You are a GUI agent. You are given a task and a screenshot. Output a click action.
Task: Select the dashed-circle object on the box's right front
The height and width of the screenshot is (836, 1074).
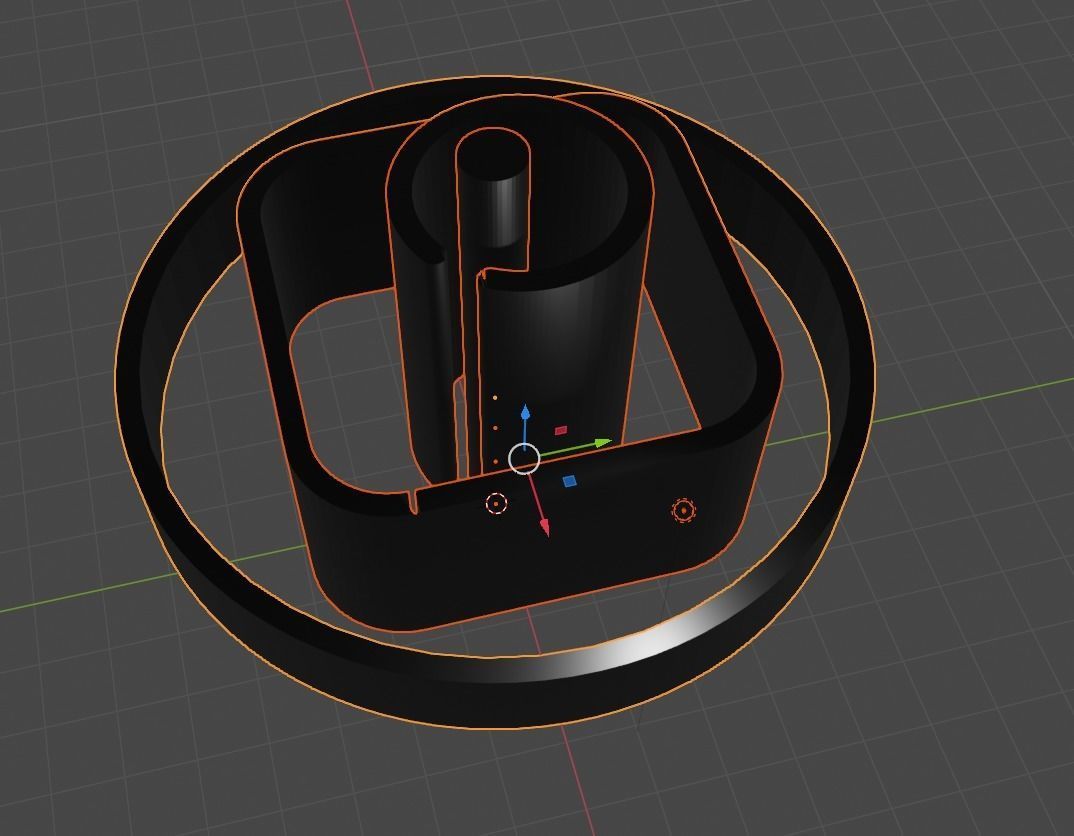(x=683, y=510)
